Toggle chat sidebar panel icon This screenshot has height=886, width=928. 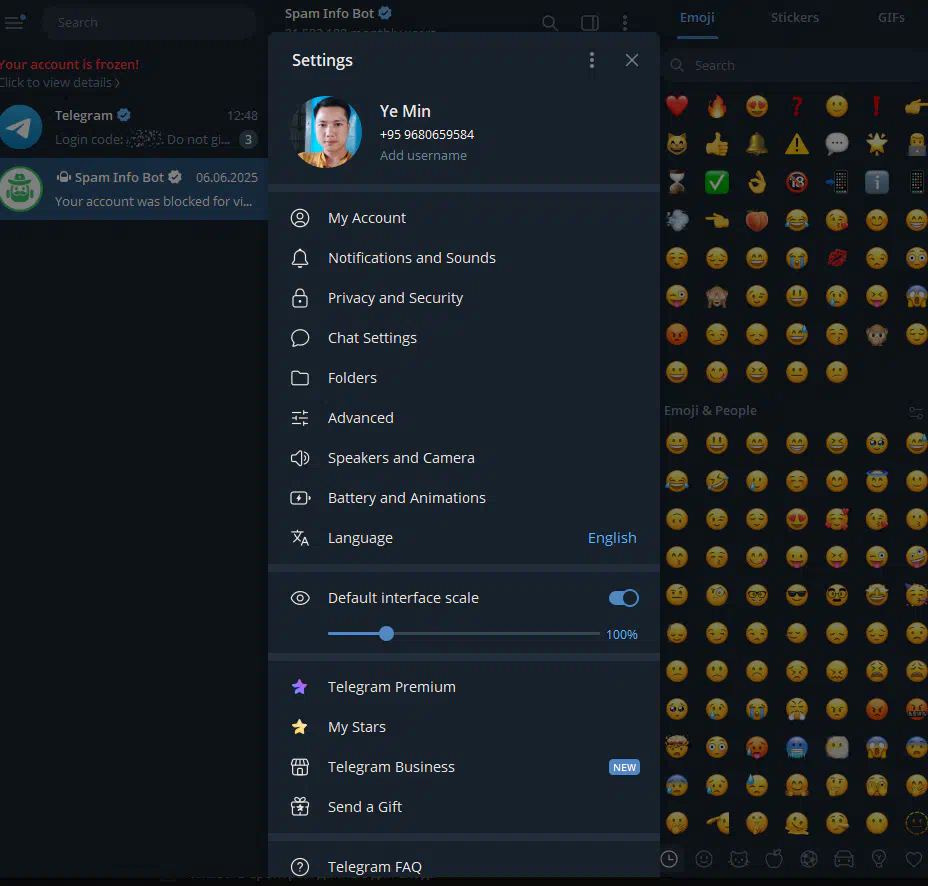(x=589, y=23)
